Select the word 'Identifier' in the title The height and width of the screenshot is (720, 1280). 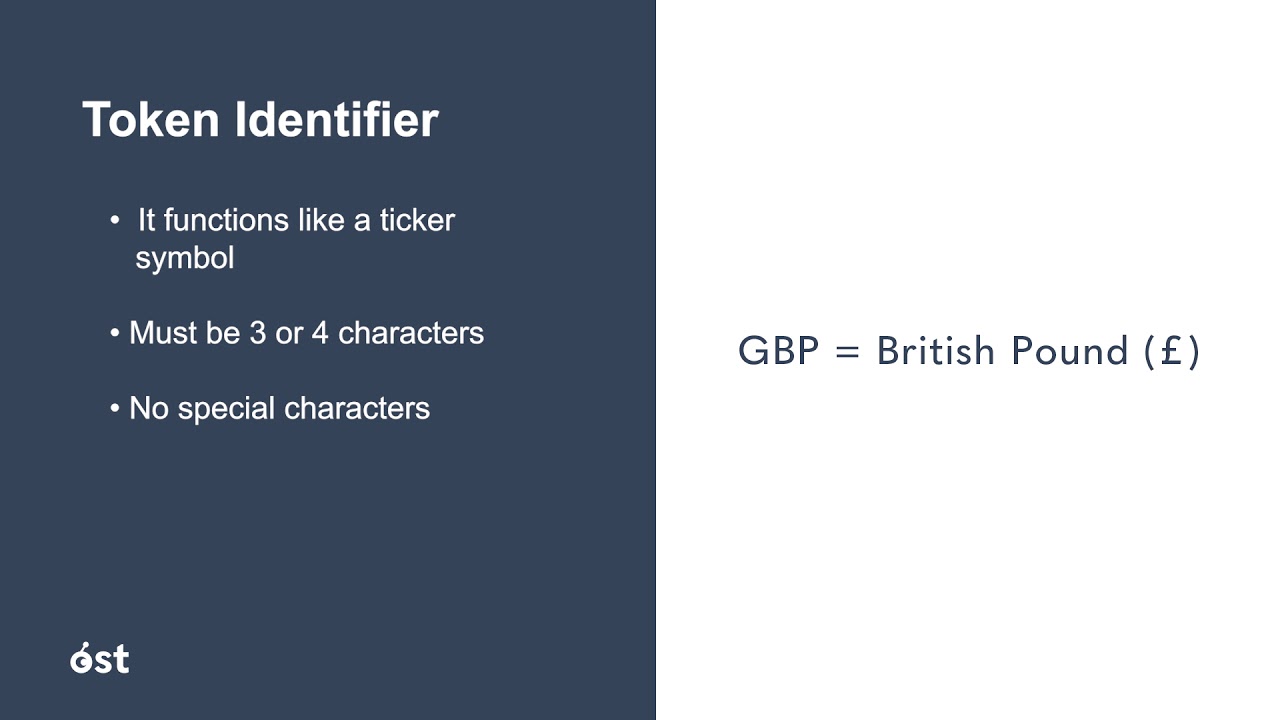click(336, 120)
